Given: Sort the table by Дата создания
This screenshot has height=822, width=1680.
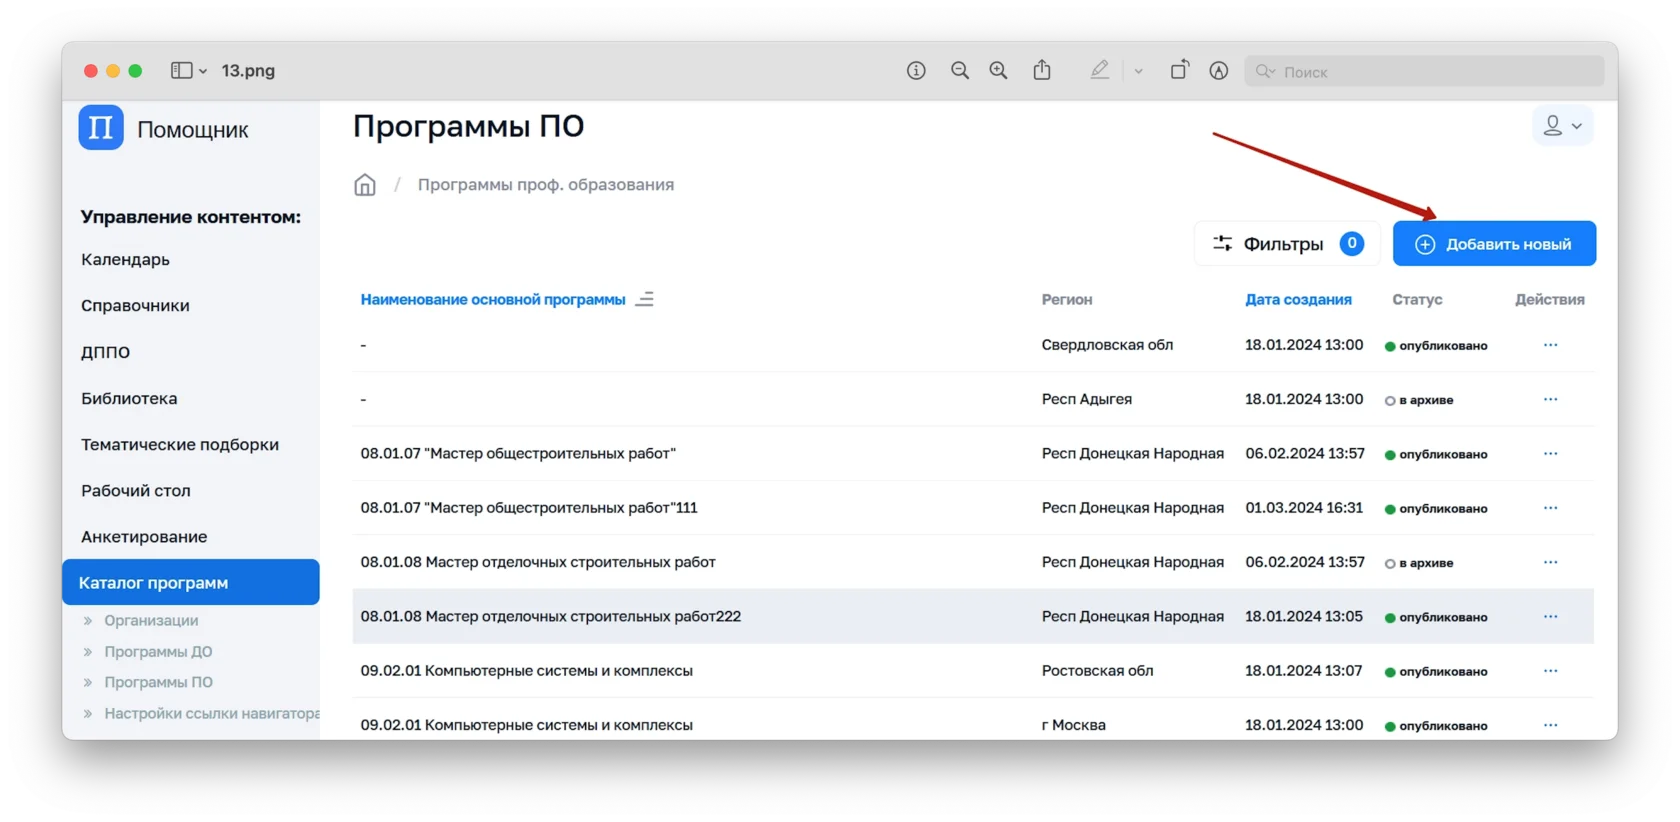Looking at the screenshot, I should pos(1298,300).
